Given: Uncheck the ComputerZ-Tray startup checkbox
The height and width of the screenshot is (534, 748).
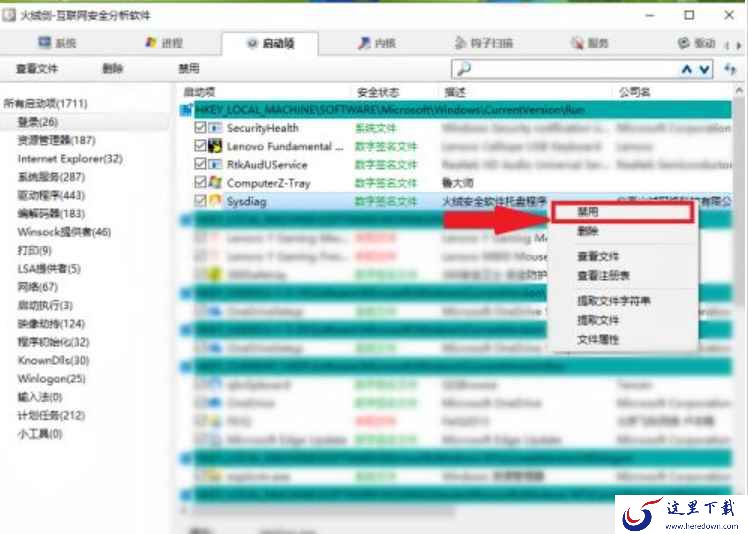Looking at the screenshot, I should pyautogui.click(x=200, y=182).
